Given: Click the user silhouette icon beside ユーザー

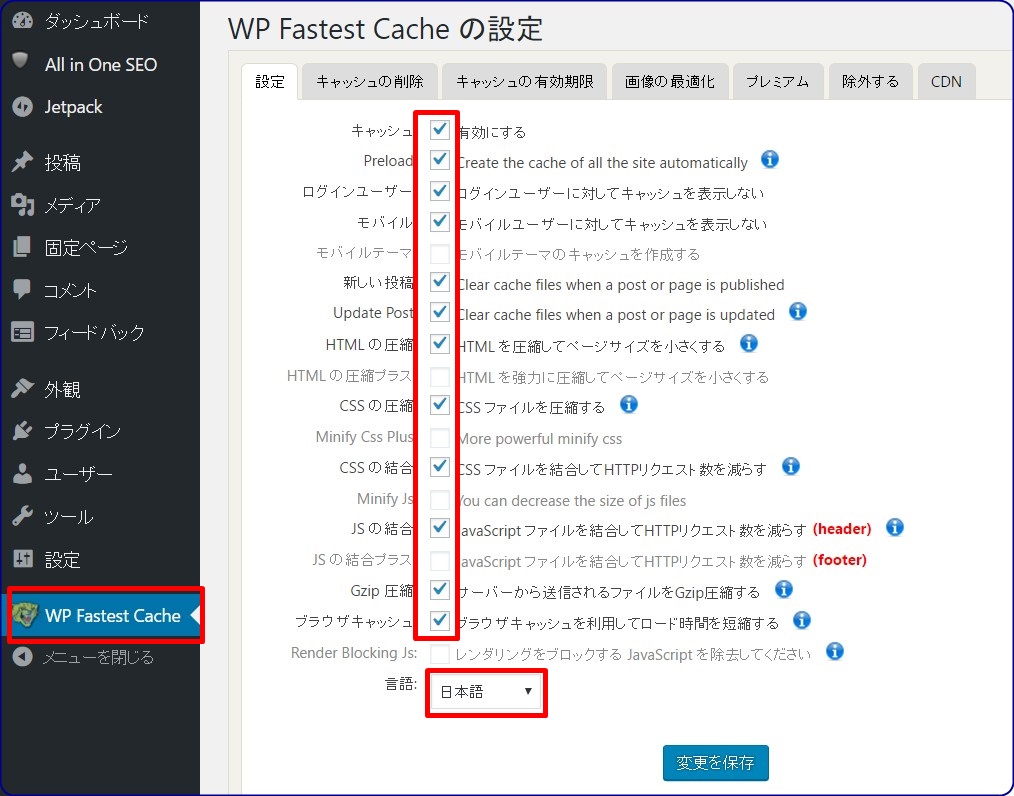Looking at the screenshot, I should pyautogui.click(x=22, y=474).
